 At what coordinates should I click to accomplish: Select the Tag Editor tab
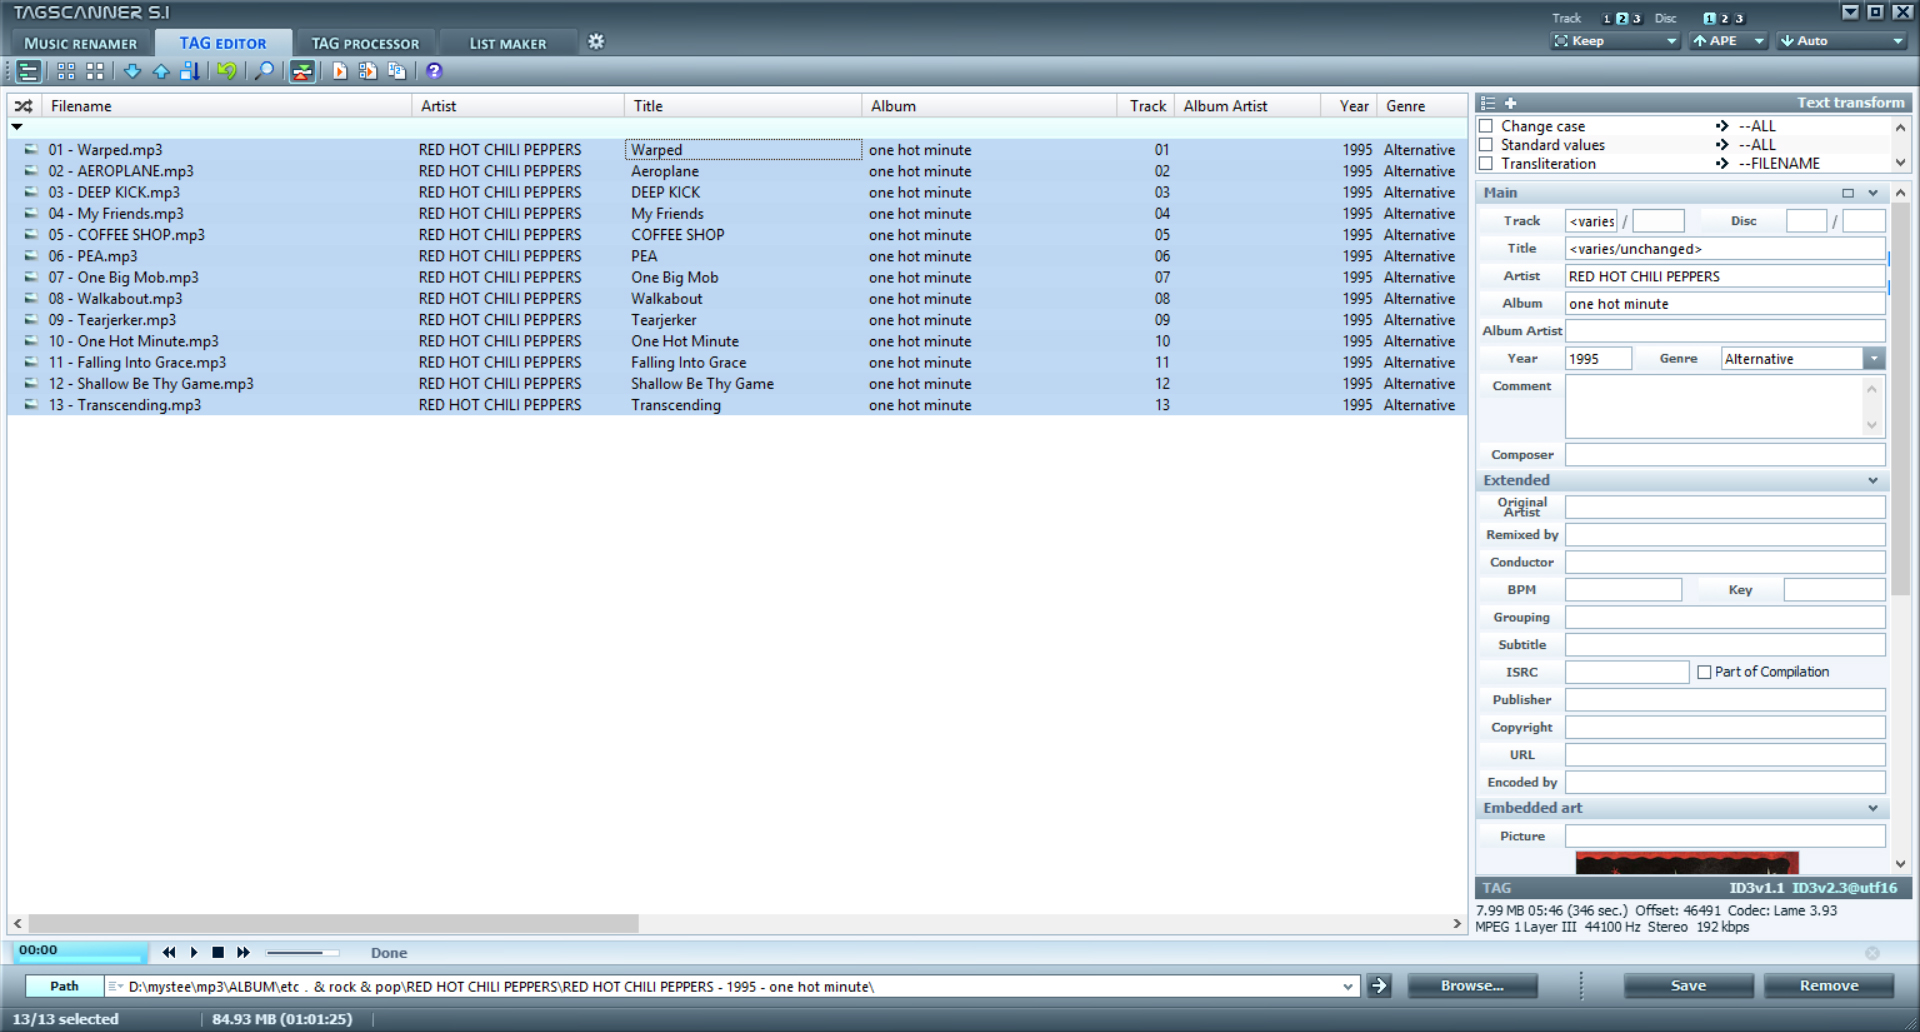pyautogui.click(x=223, y=43)
